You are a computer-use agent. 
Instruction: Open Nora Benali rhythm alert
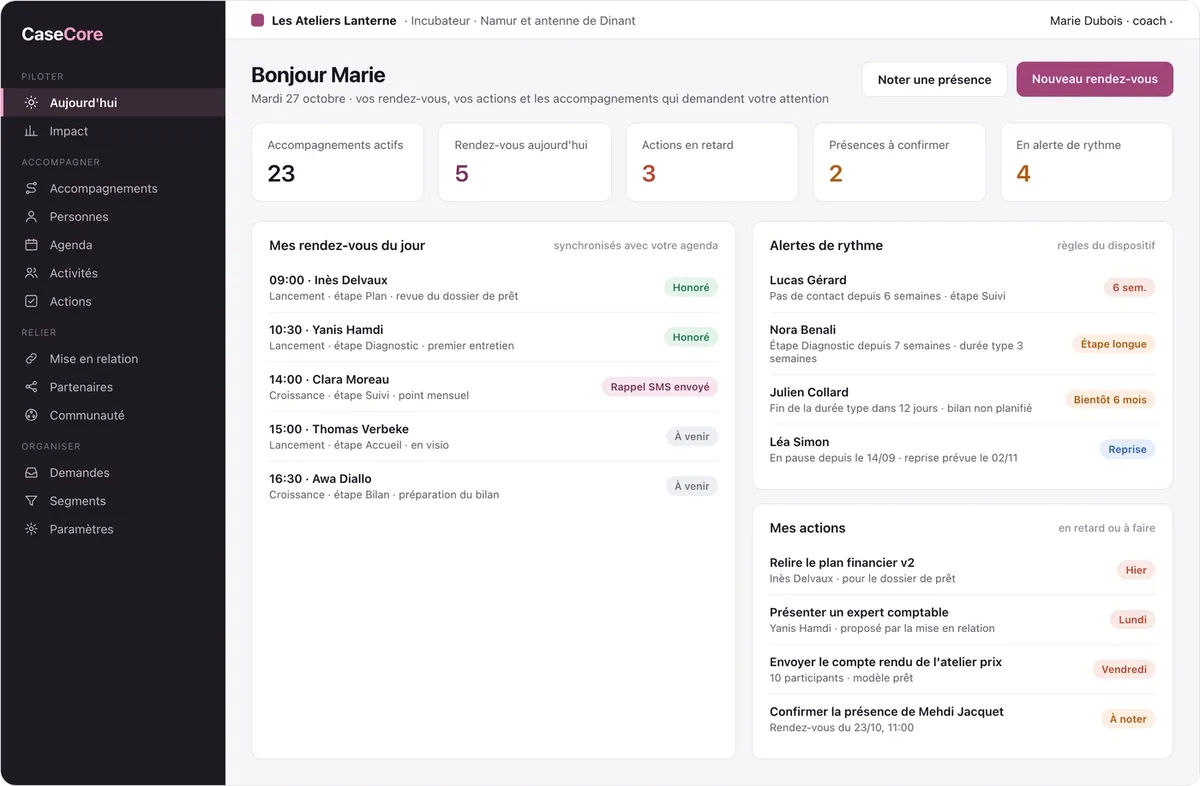pyautogui.click(x=962, y=343)
